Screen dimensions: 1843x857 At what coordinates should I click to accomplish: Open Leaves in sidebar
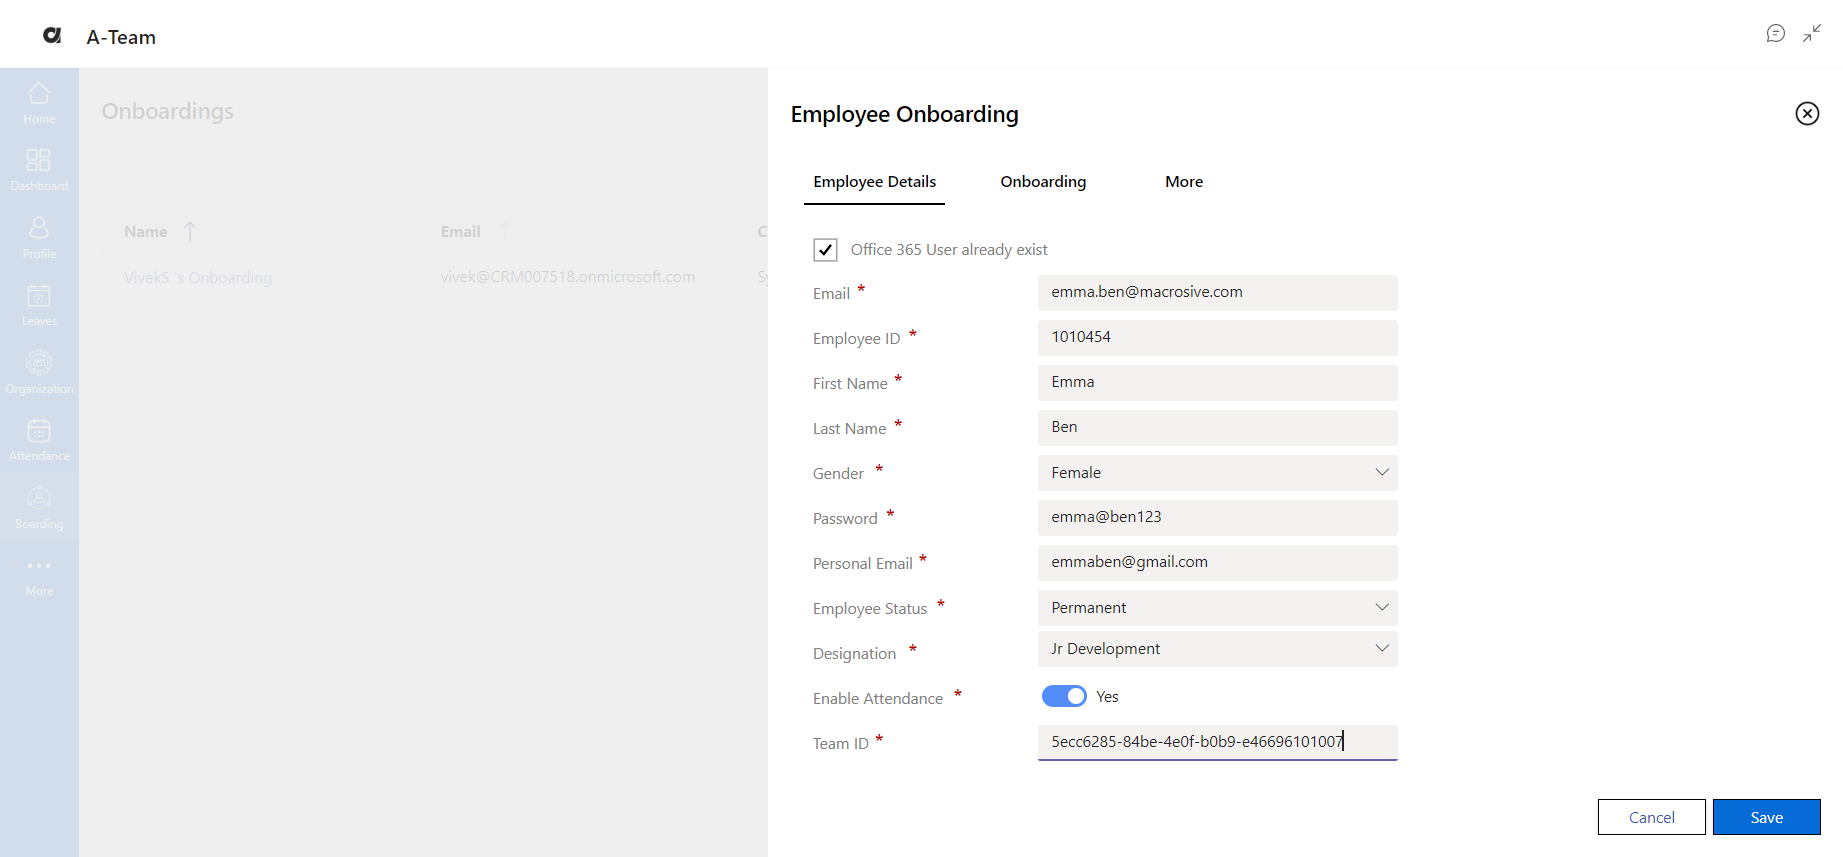pyautogui.click(x=39, y=305)
